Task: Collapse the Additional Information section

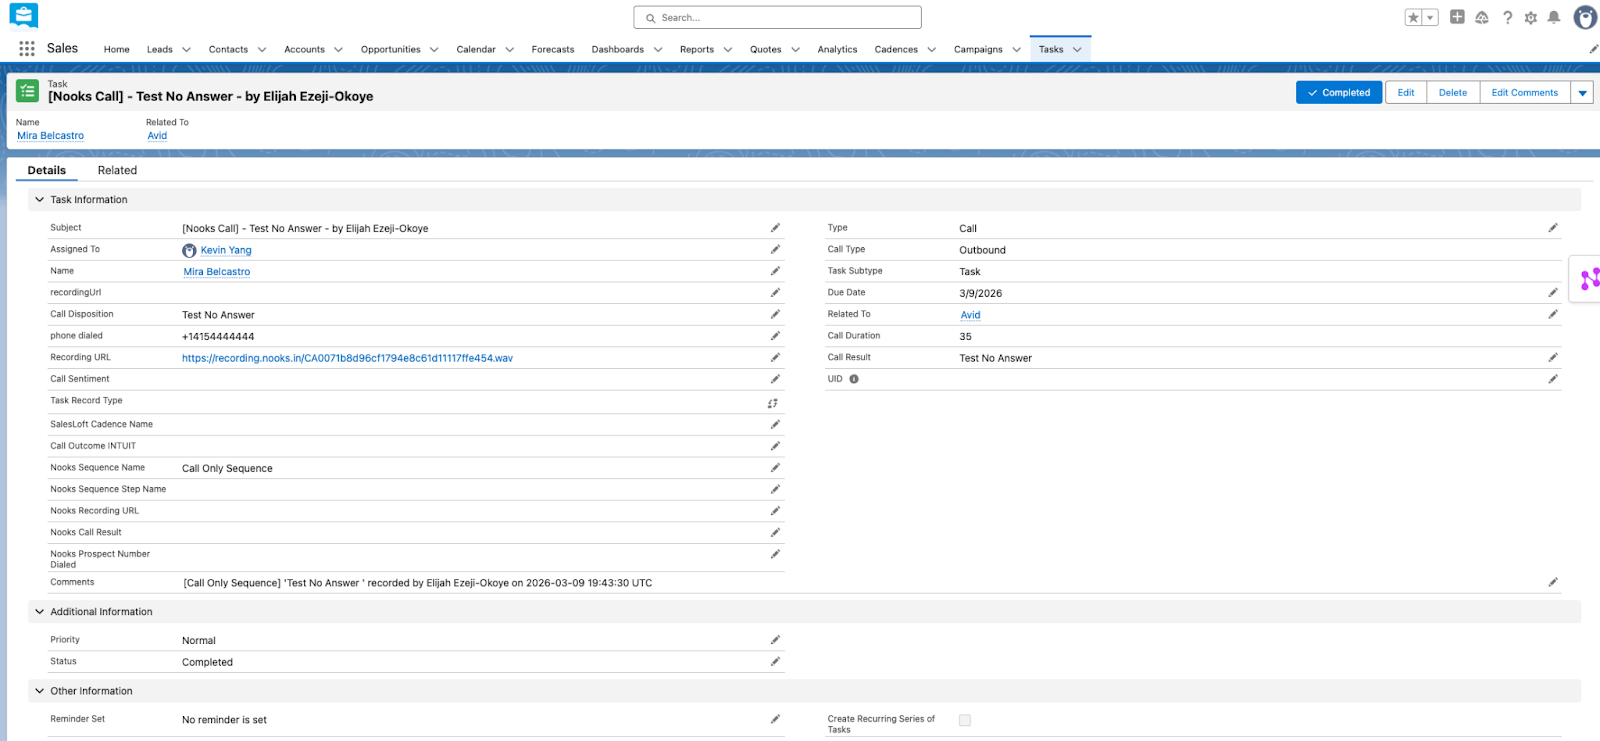Action: coord(40,611)
